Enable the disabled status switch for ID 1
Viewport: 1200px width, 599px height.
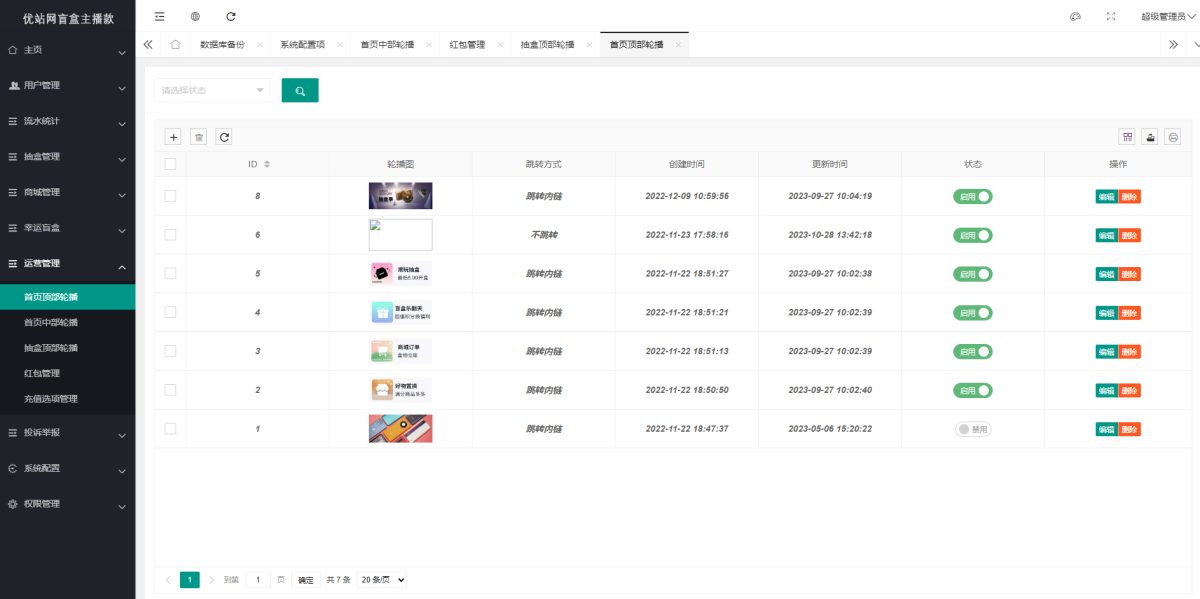tap(973, 429)
